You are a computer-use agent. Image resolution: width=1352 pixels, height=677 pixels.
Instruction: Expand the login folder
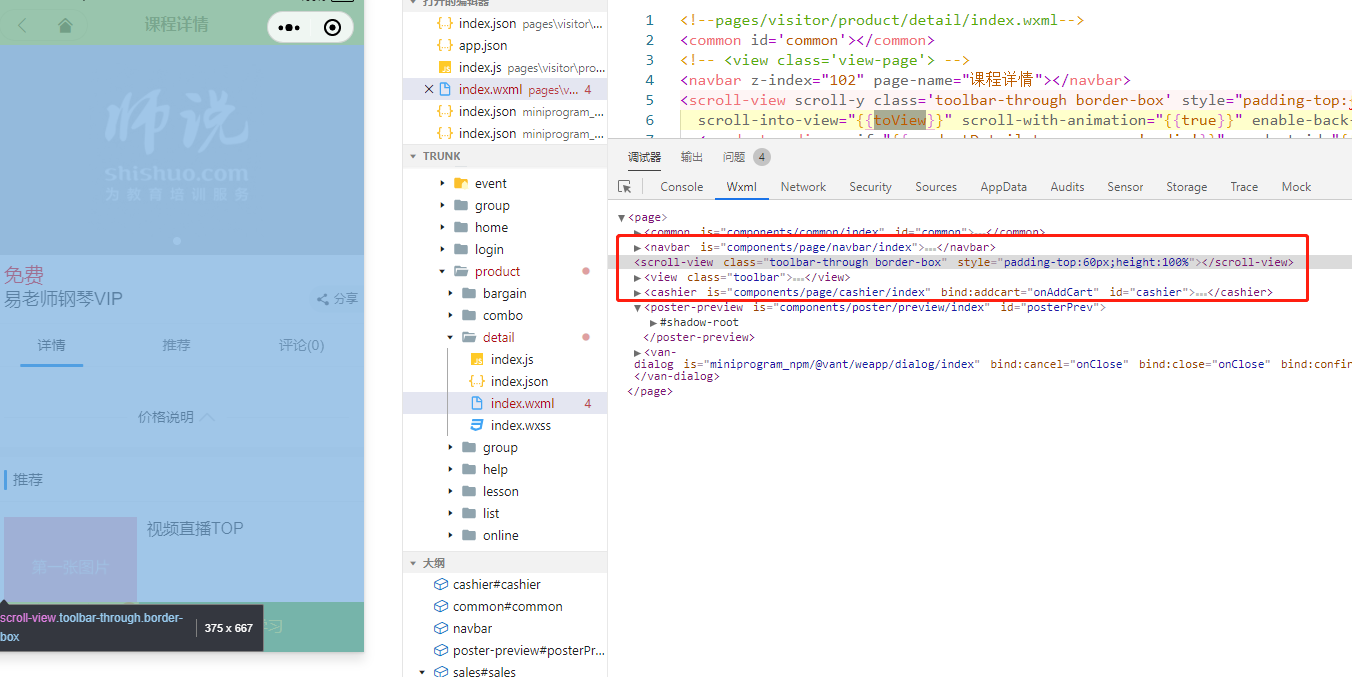pos(443,249)
